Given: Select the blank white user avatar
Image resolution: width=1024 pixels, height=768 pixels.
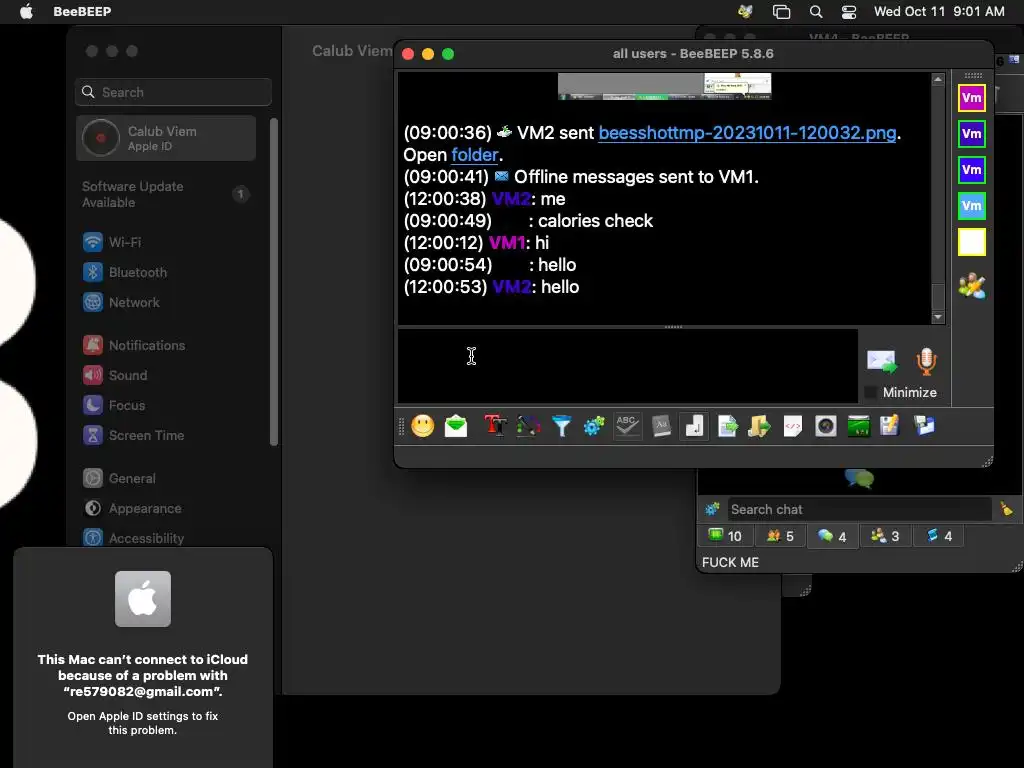Looking at the screenshot, I should click(x=972, y=242).
